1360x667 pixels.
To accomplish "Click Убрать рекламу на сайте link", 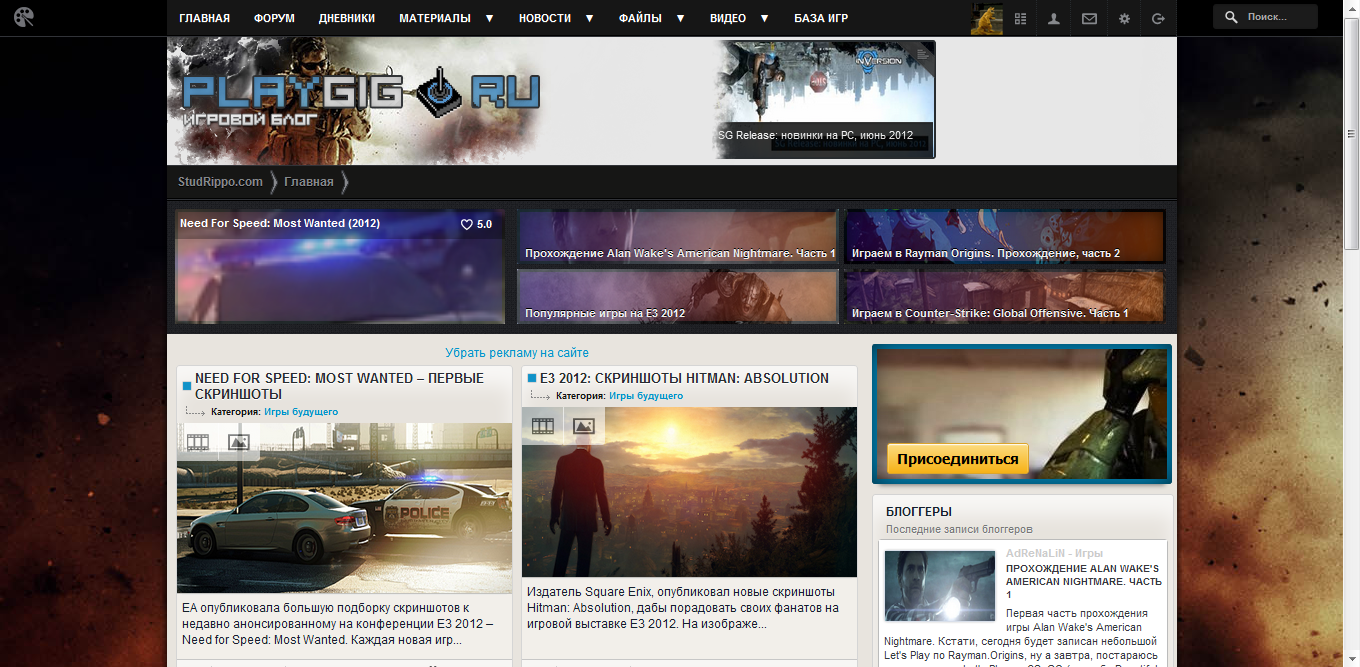I will tap(517, 353).
